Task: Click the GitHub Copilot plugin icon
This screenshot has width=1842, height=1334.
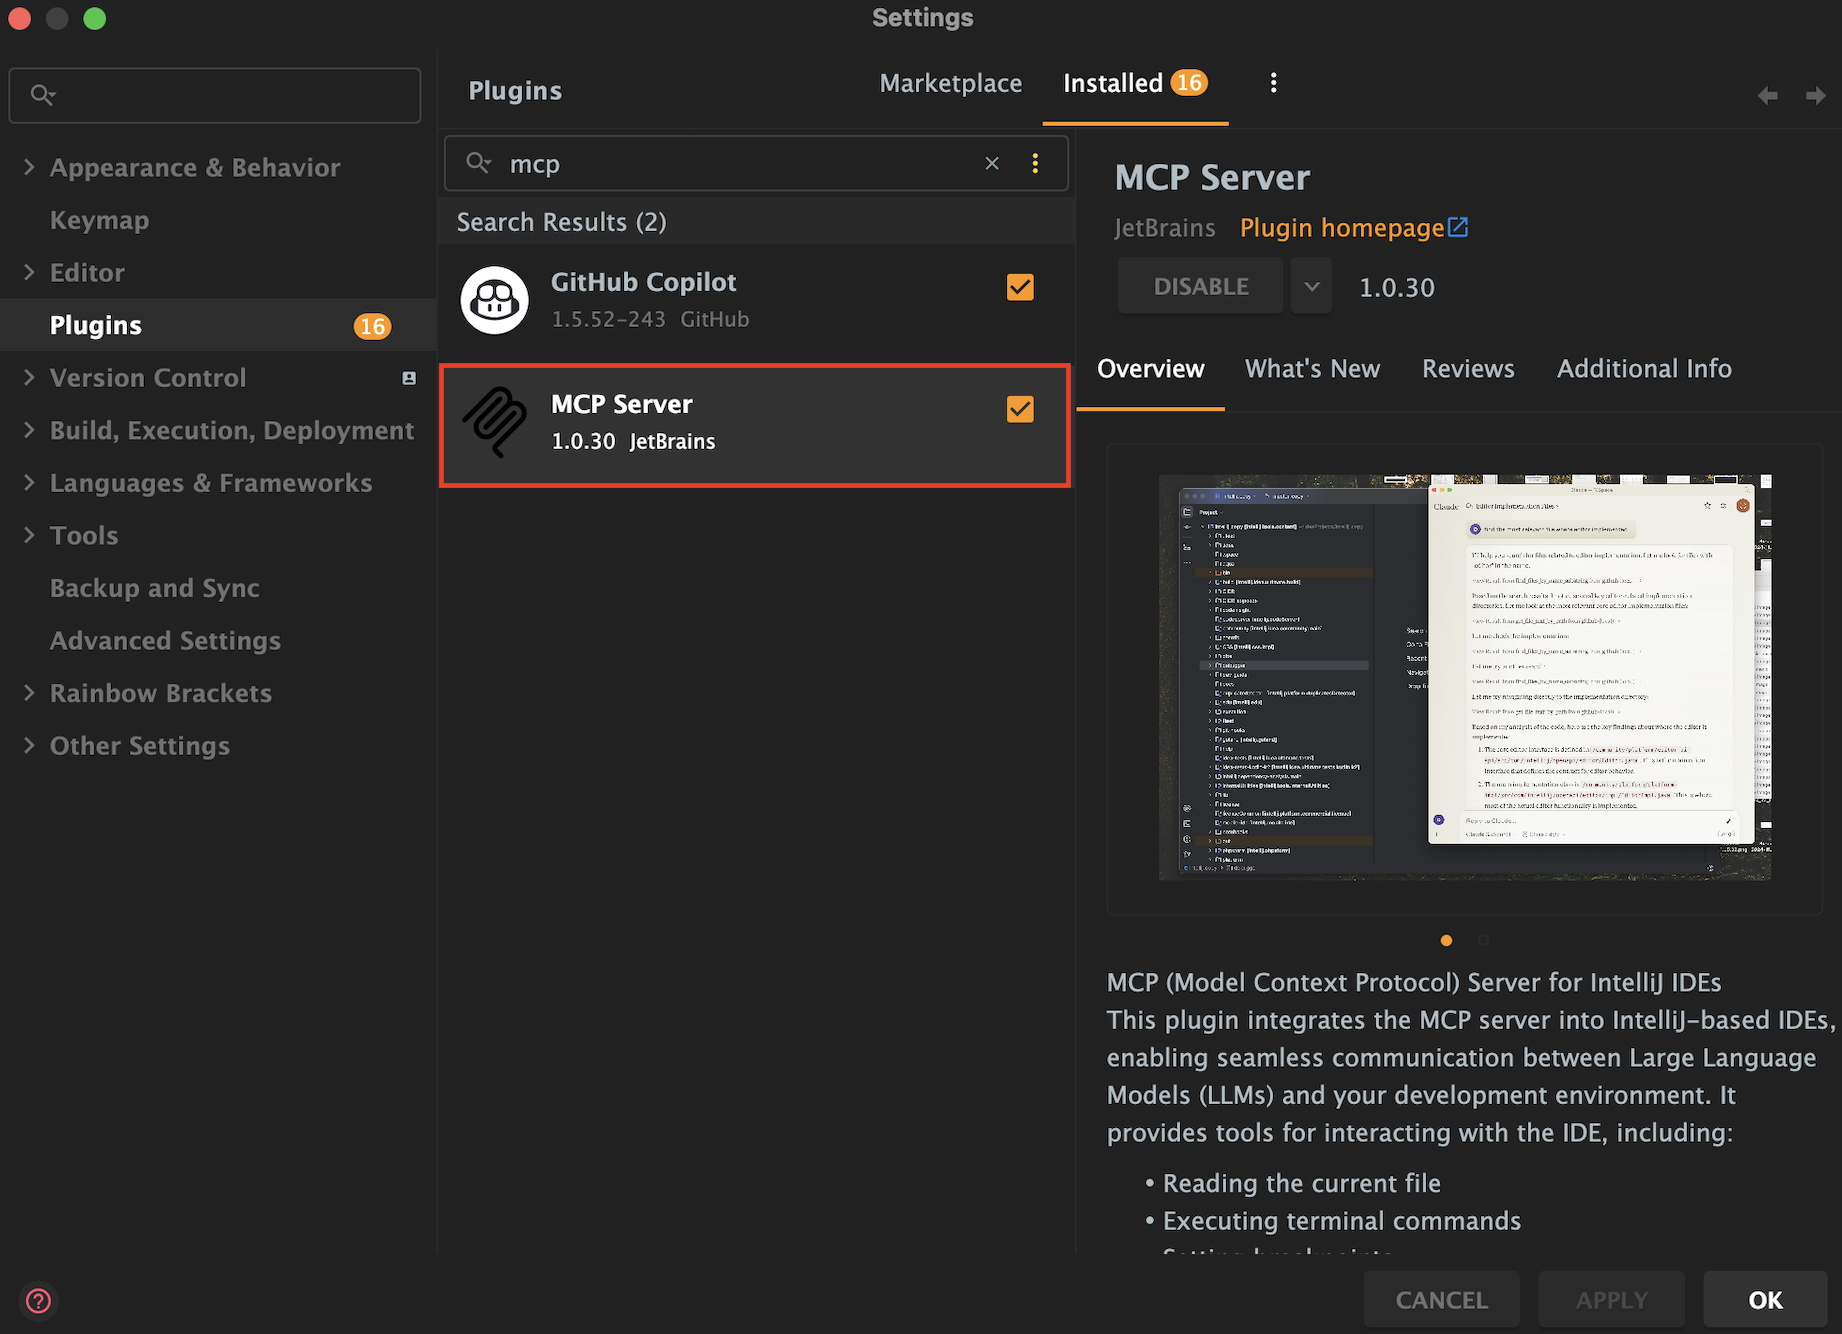Action: pyautogui.click(x=494, y=300)
